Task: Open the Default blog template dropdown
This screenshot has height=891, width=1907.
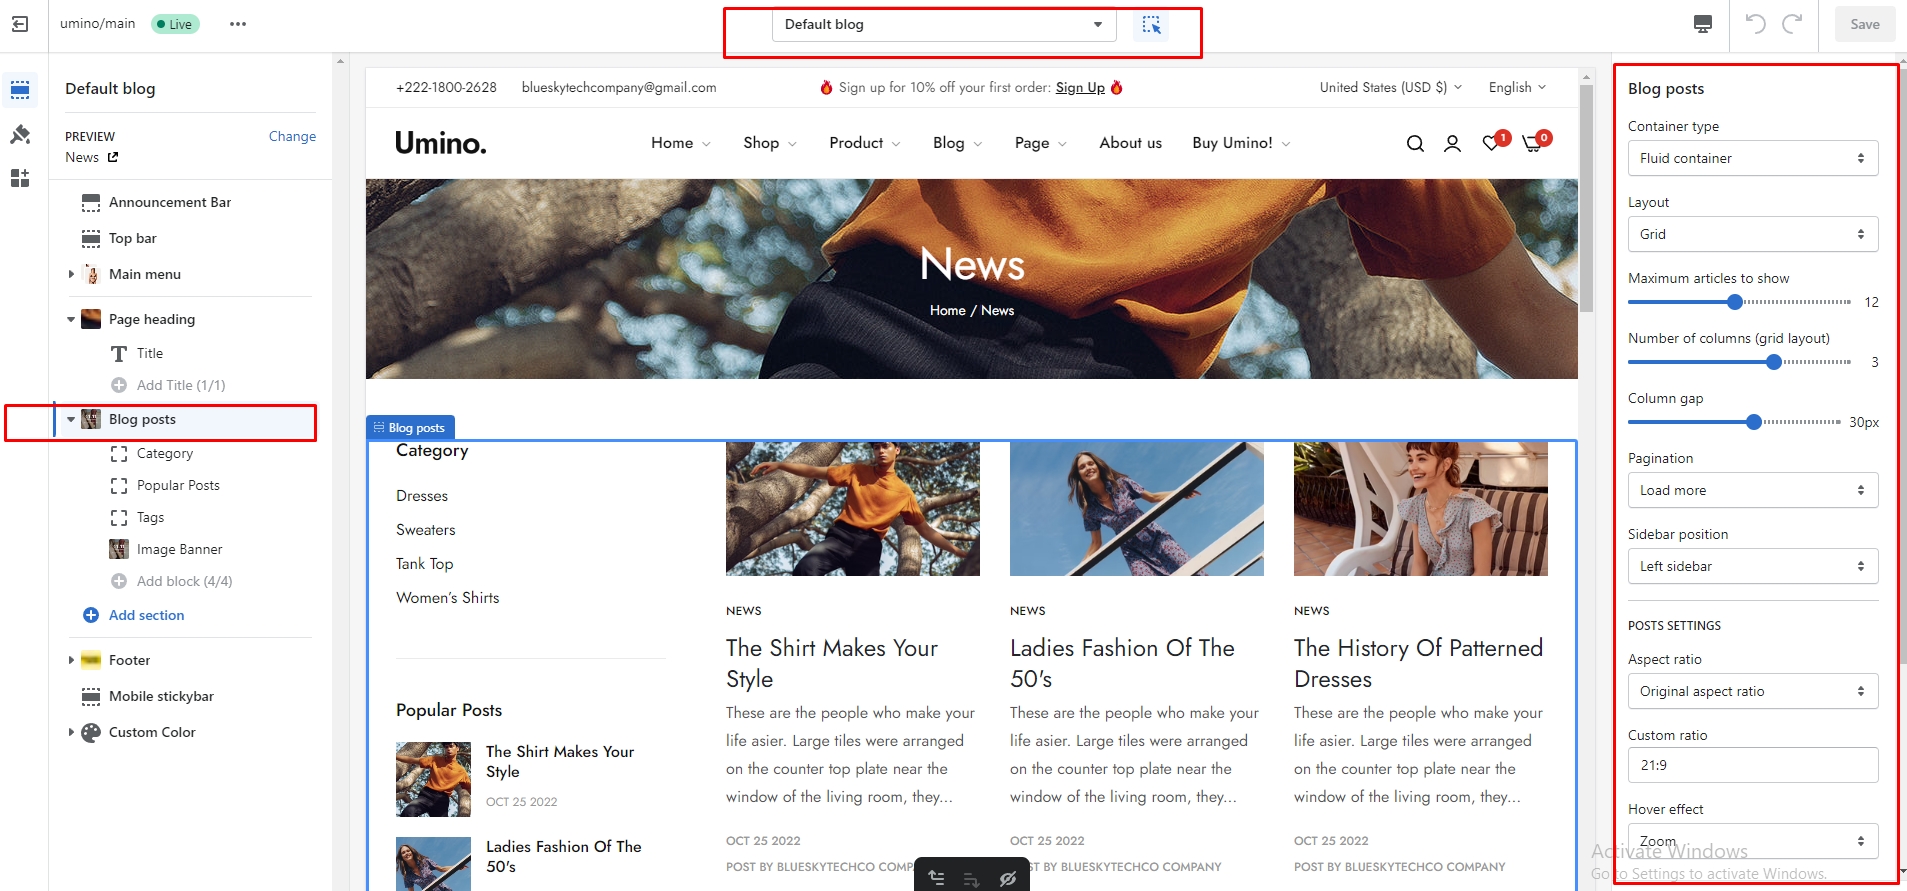Action: [x=943, y=25]
